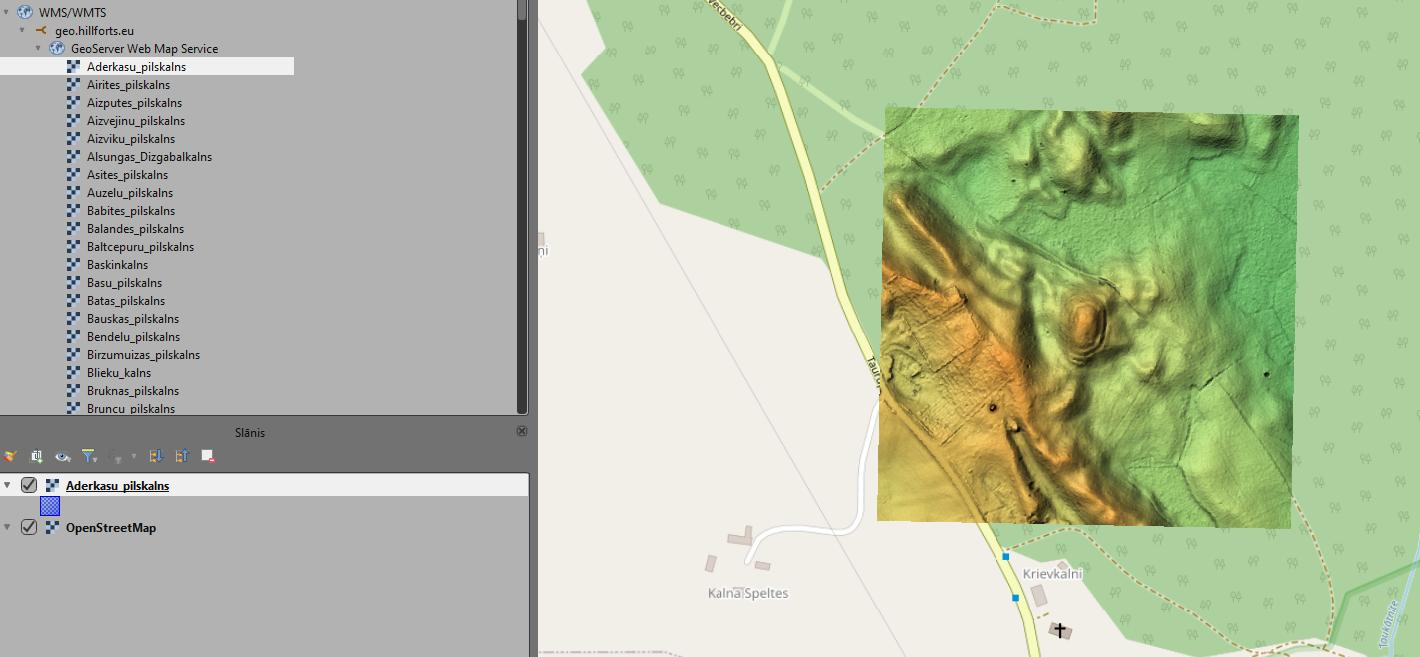Select Alsungas_Dizgabalkalns layer entry

pyautogui.click(x=149, y=157)
